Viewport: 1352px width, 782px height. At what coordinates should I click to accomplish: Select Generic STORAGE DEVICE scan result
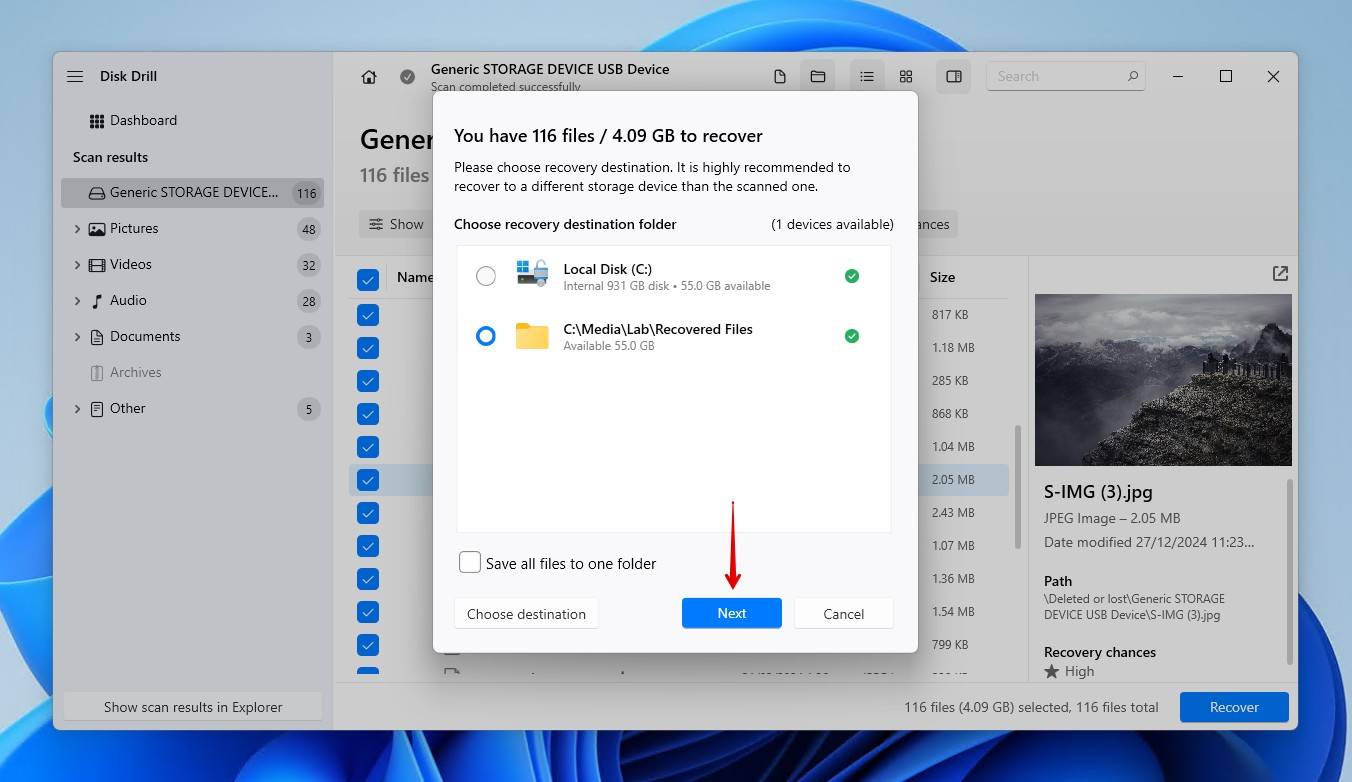point(193,193)
